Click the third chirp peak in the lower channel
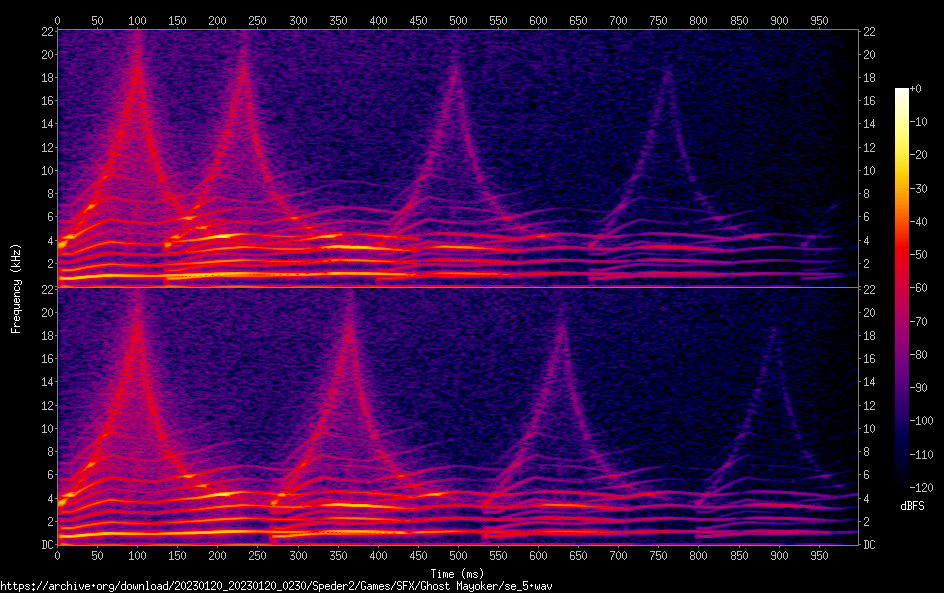 (x=561, y=305)
